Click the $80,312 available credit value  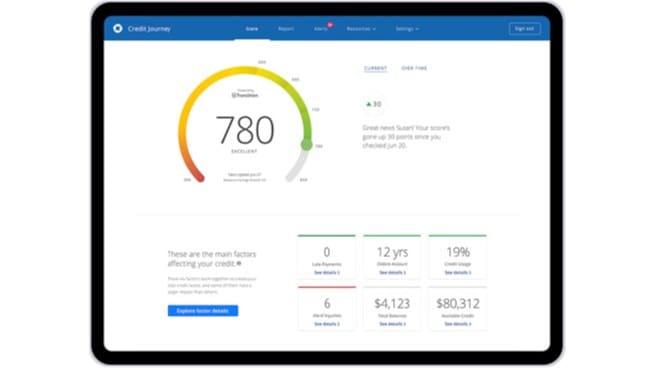[458, 303]
